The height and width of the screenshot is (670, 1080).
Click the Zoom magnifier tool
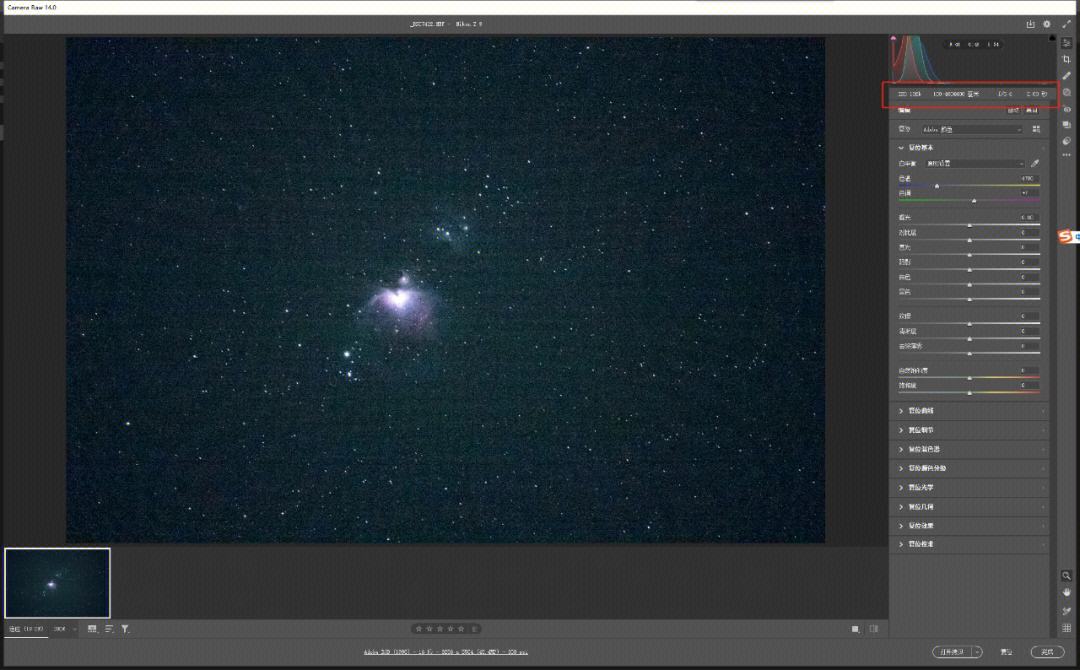1067,575
